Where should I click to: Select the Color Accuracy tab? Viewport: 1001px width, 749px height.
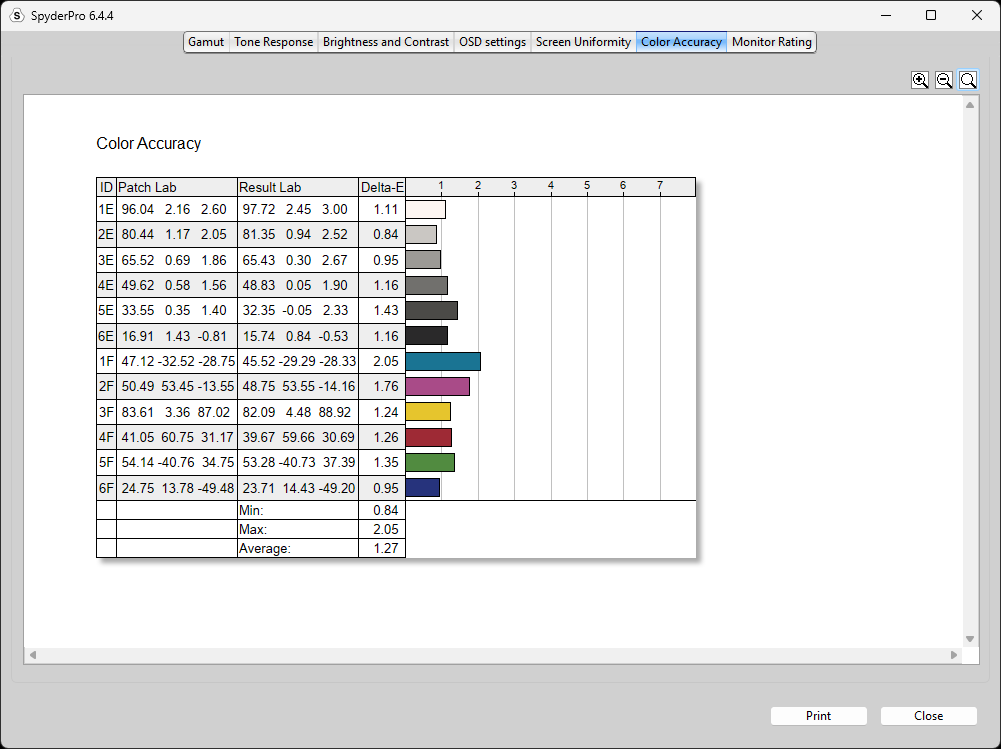coord(681,42)
